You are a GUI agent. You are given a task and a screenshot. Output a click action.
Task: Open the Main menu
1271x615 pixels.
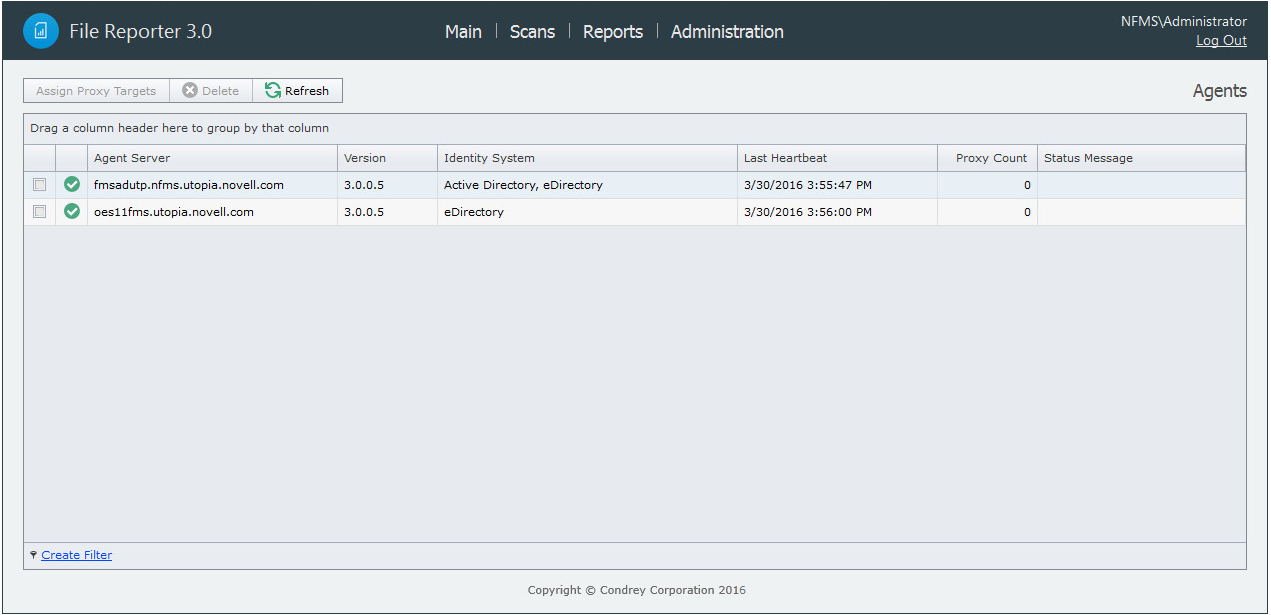pyautogui.click(x=463, y=32)
